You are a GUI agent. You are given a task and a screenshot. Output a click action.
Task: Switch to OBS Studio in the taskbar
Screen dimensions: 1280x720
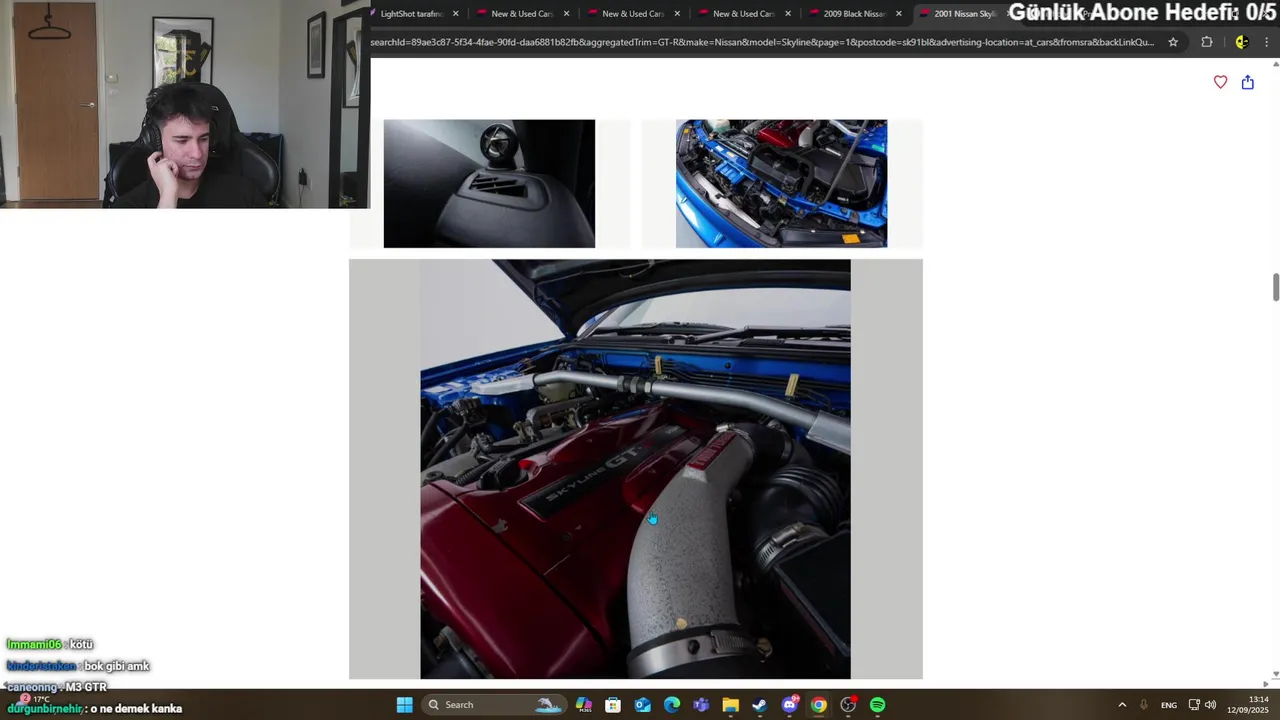click(x=848, y=705)
